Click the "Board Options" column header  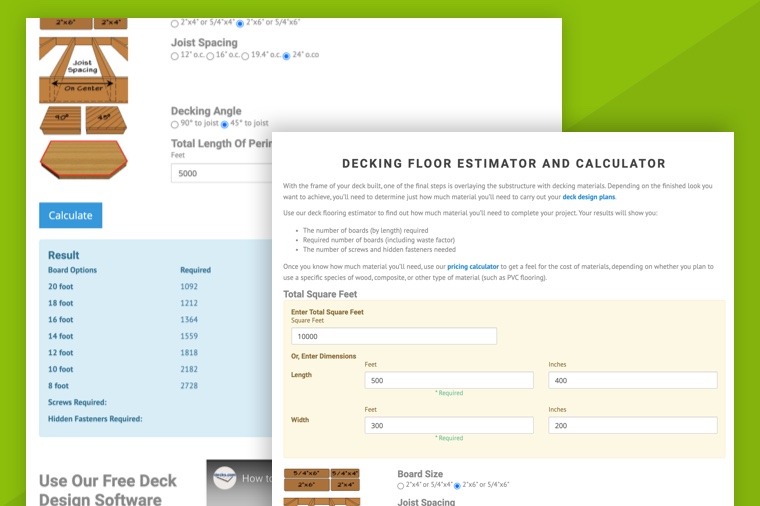(72, 270)
